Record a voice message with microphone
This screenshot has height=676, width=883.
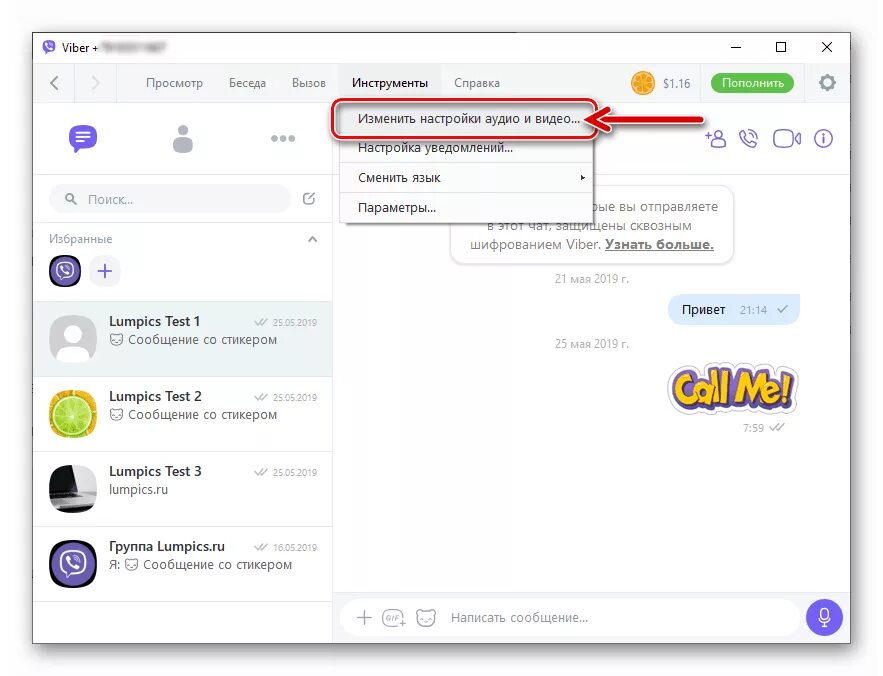pos(824,617)
